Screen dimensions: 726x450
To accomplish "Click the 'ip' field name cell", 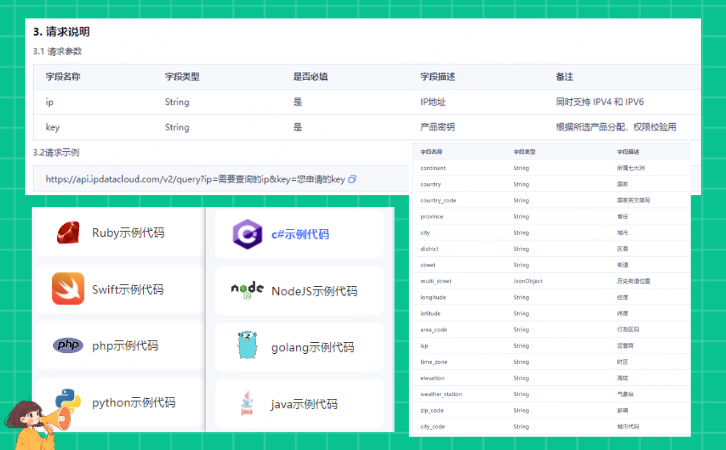I will [50, 102].
